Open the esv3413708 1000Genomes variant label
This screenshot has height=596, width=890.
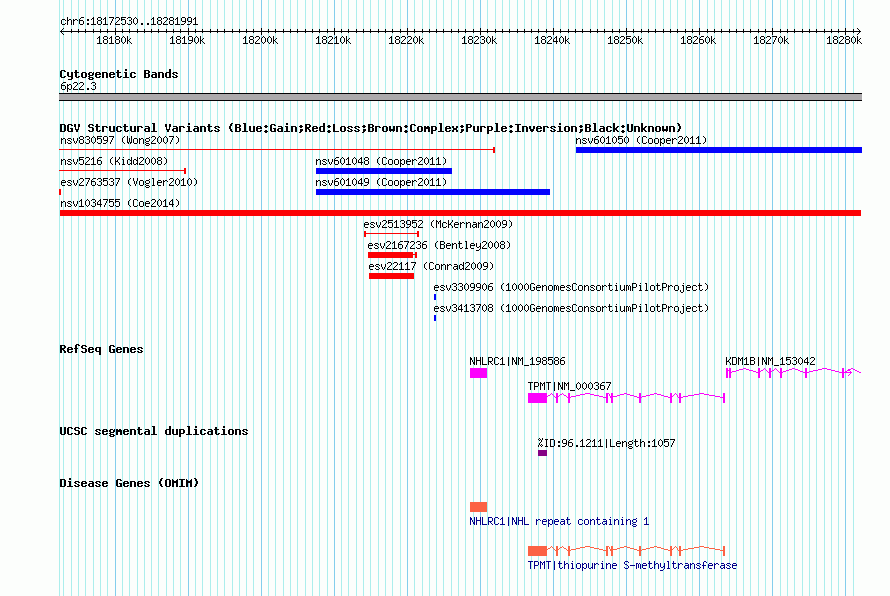tap(571, 308)
